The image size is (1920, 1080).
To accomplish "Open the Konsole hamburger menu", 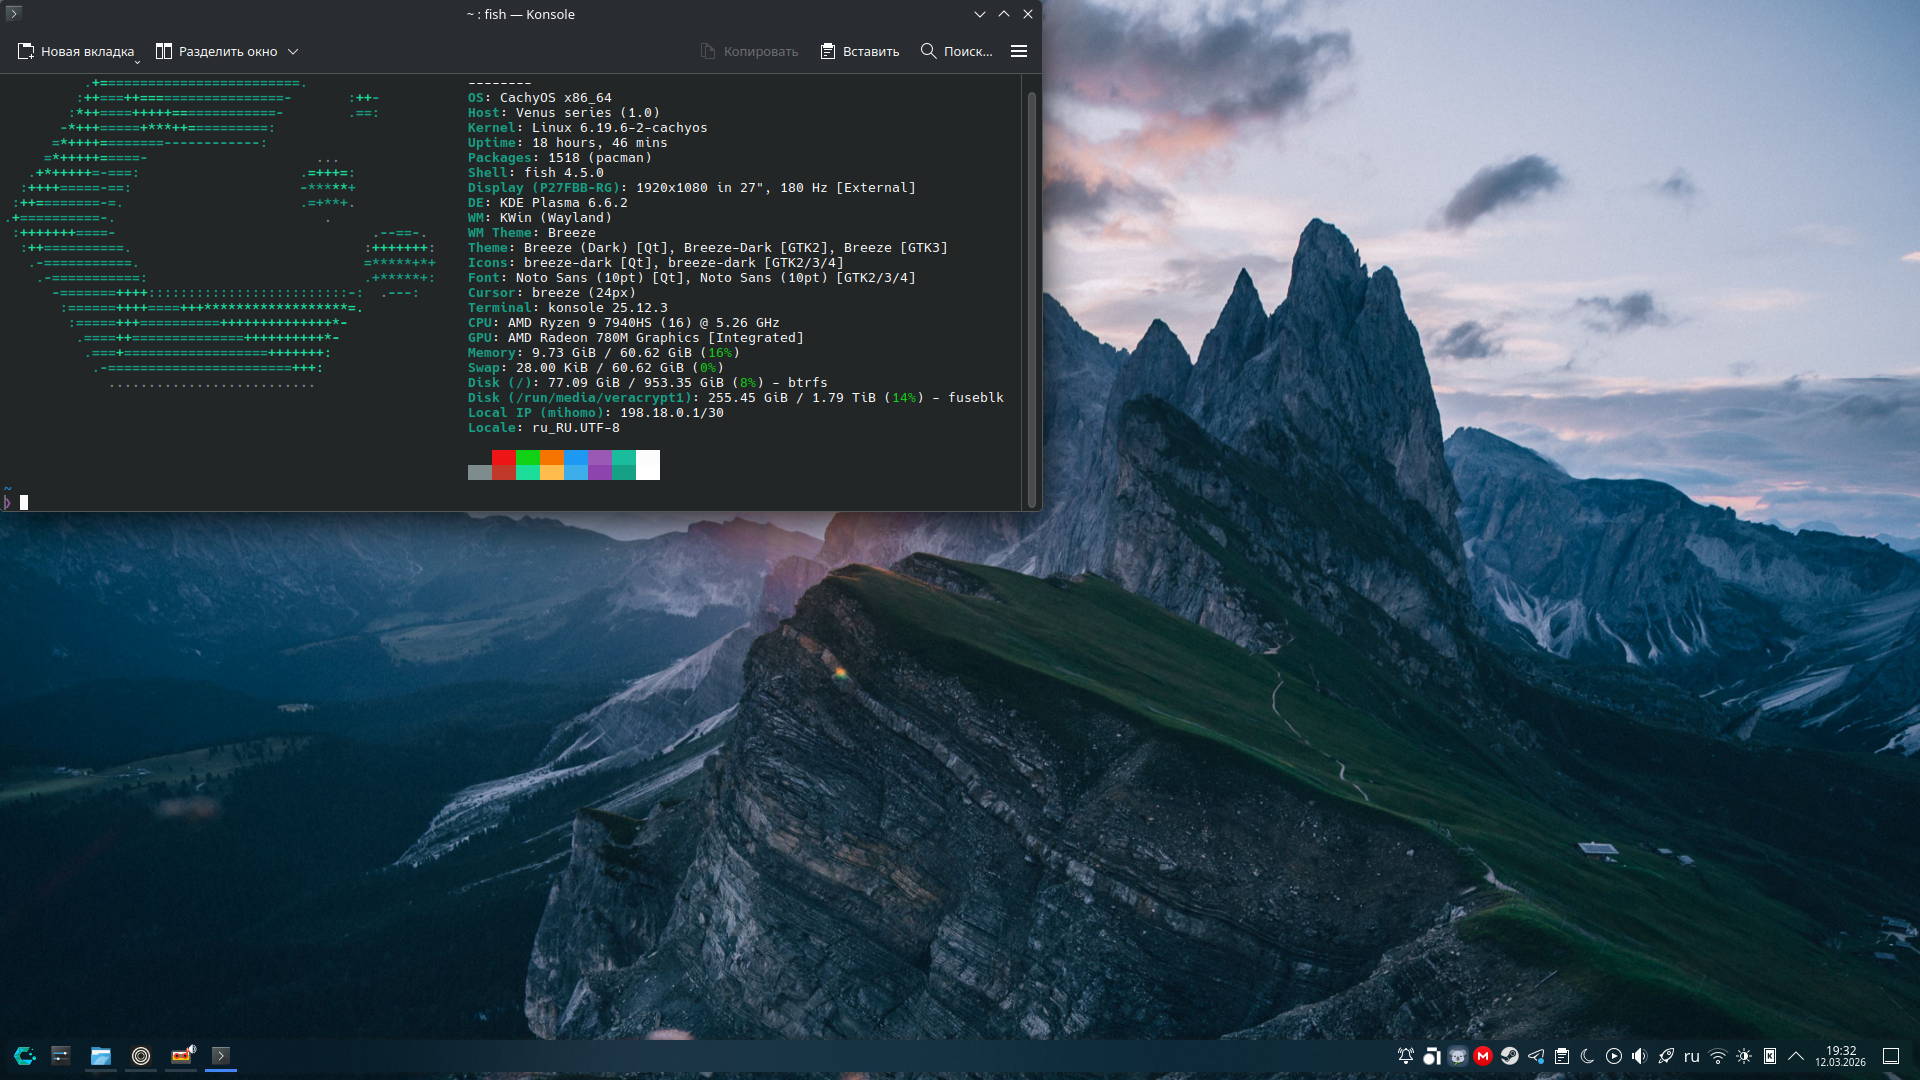I will coord(1018,51).
